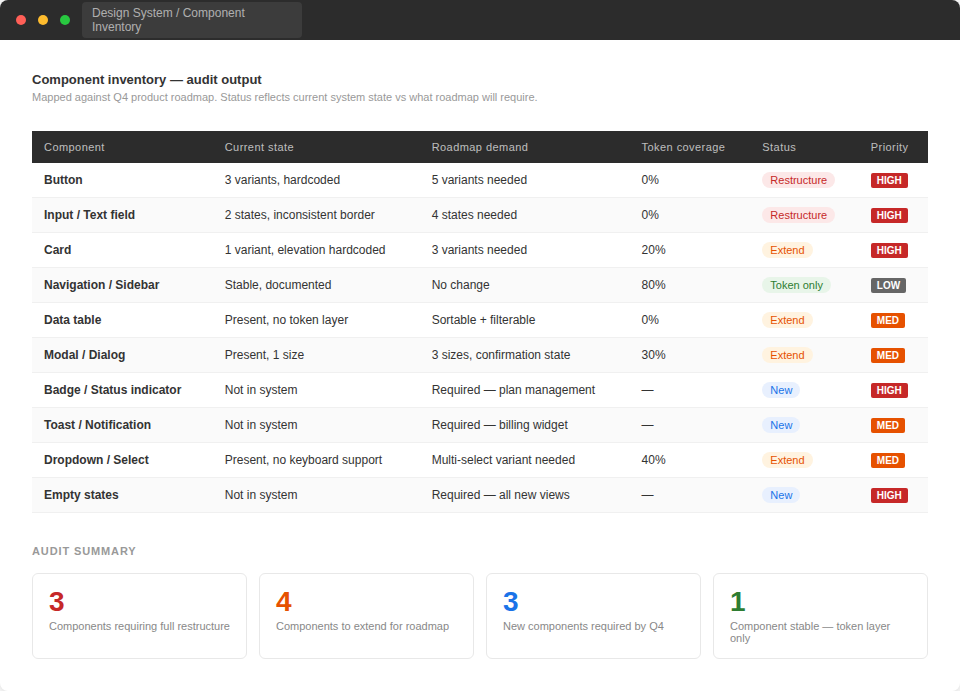Screen dimensions: 960x691
Task: Click the Status column header
Action: pos(779,147)
